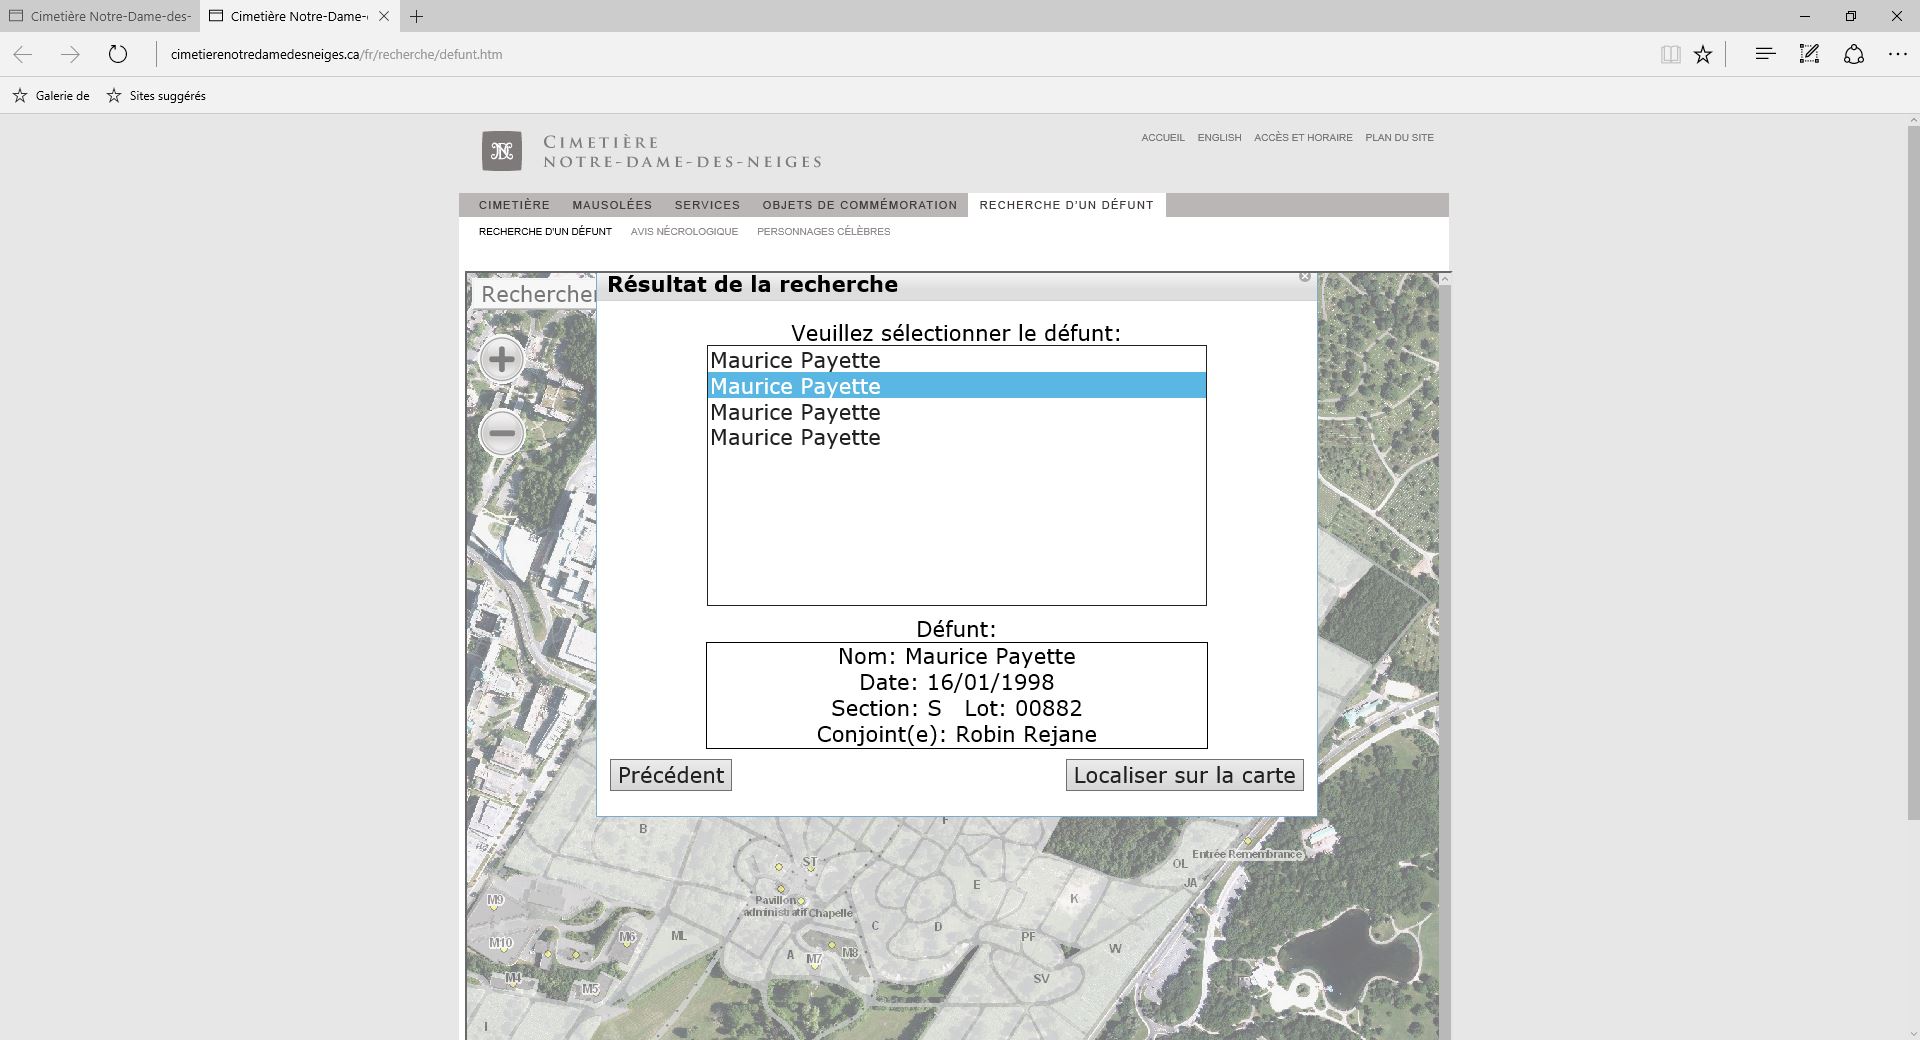Add page to favorites with star icon
Image resolution: width=1920 pixels, height=1040 pixels.
pos(1703,54)
